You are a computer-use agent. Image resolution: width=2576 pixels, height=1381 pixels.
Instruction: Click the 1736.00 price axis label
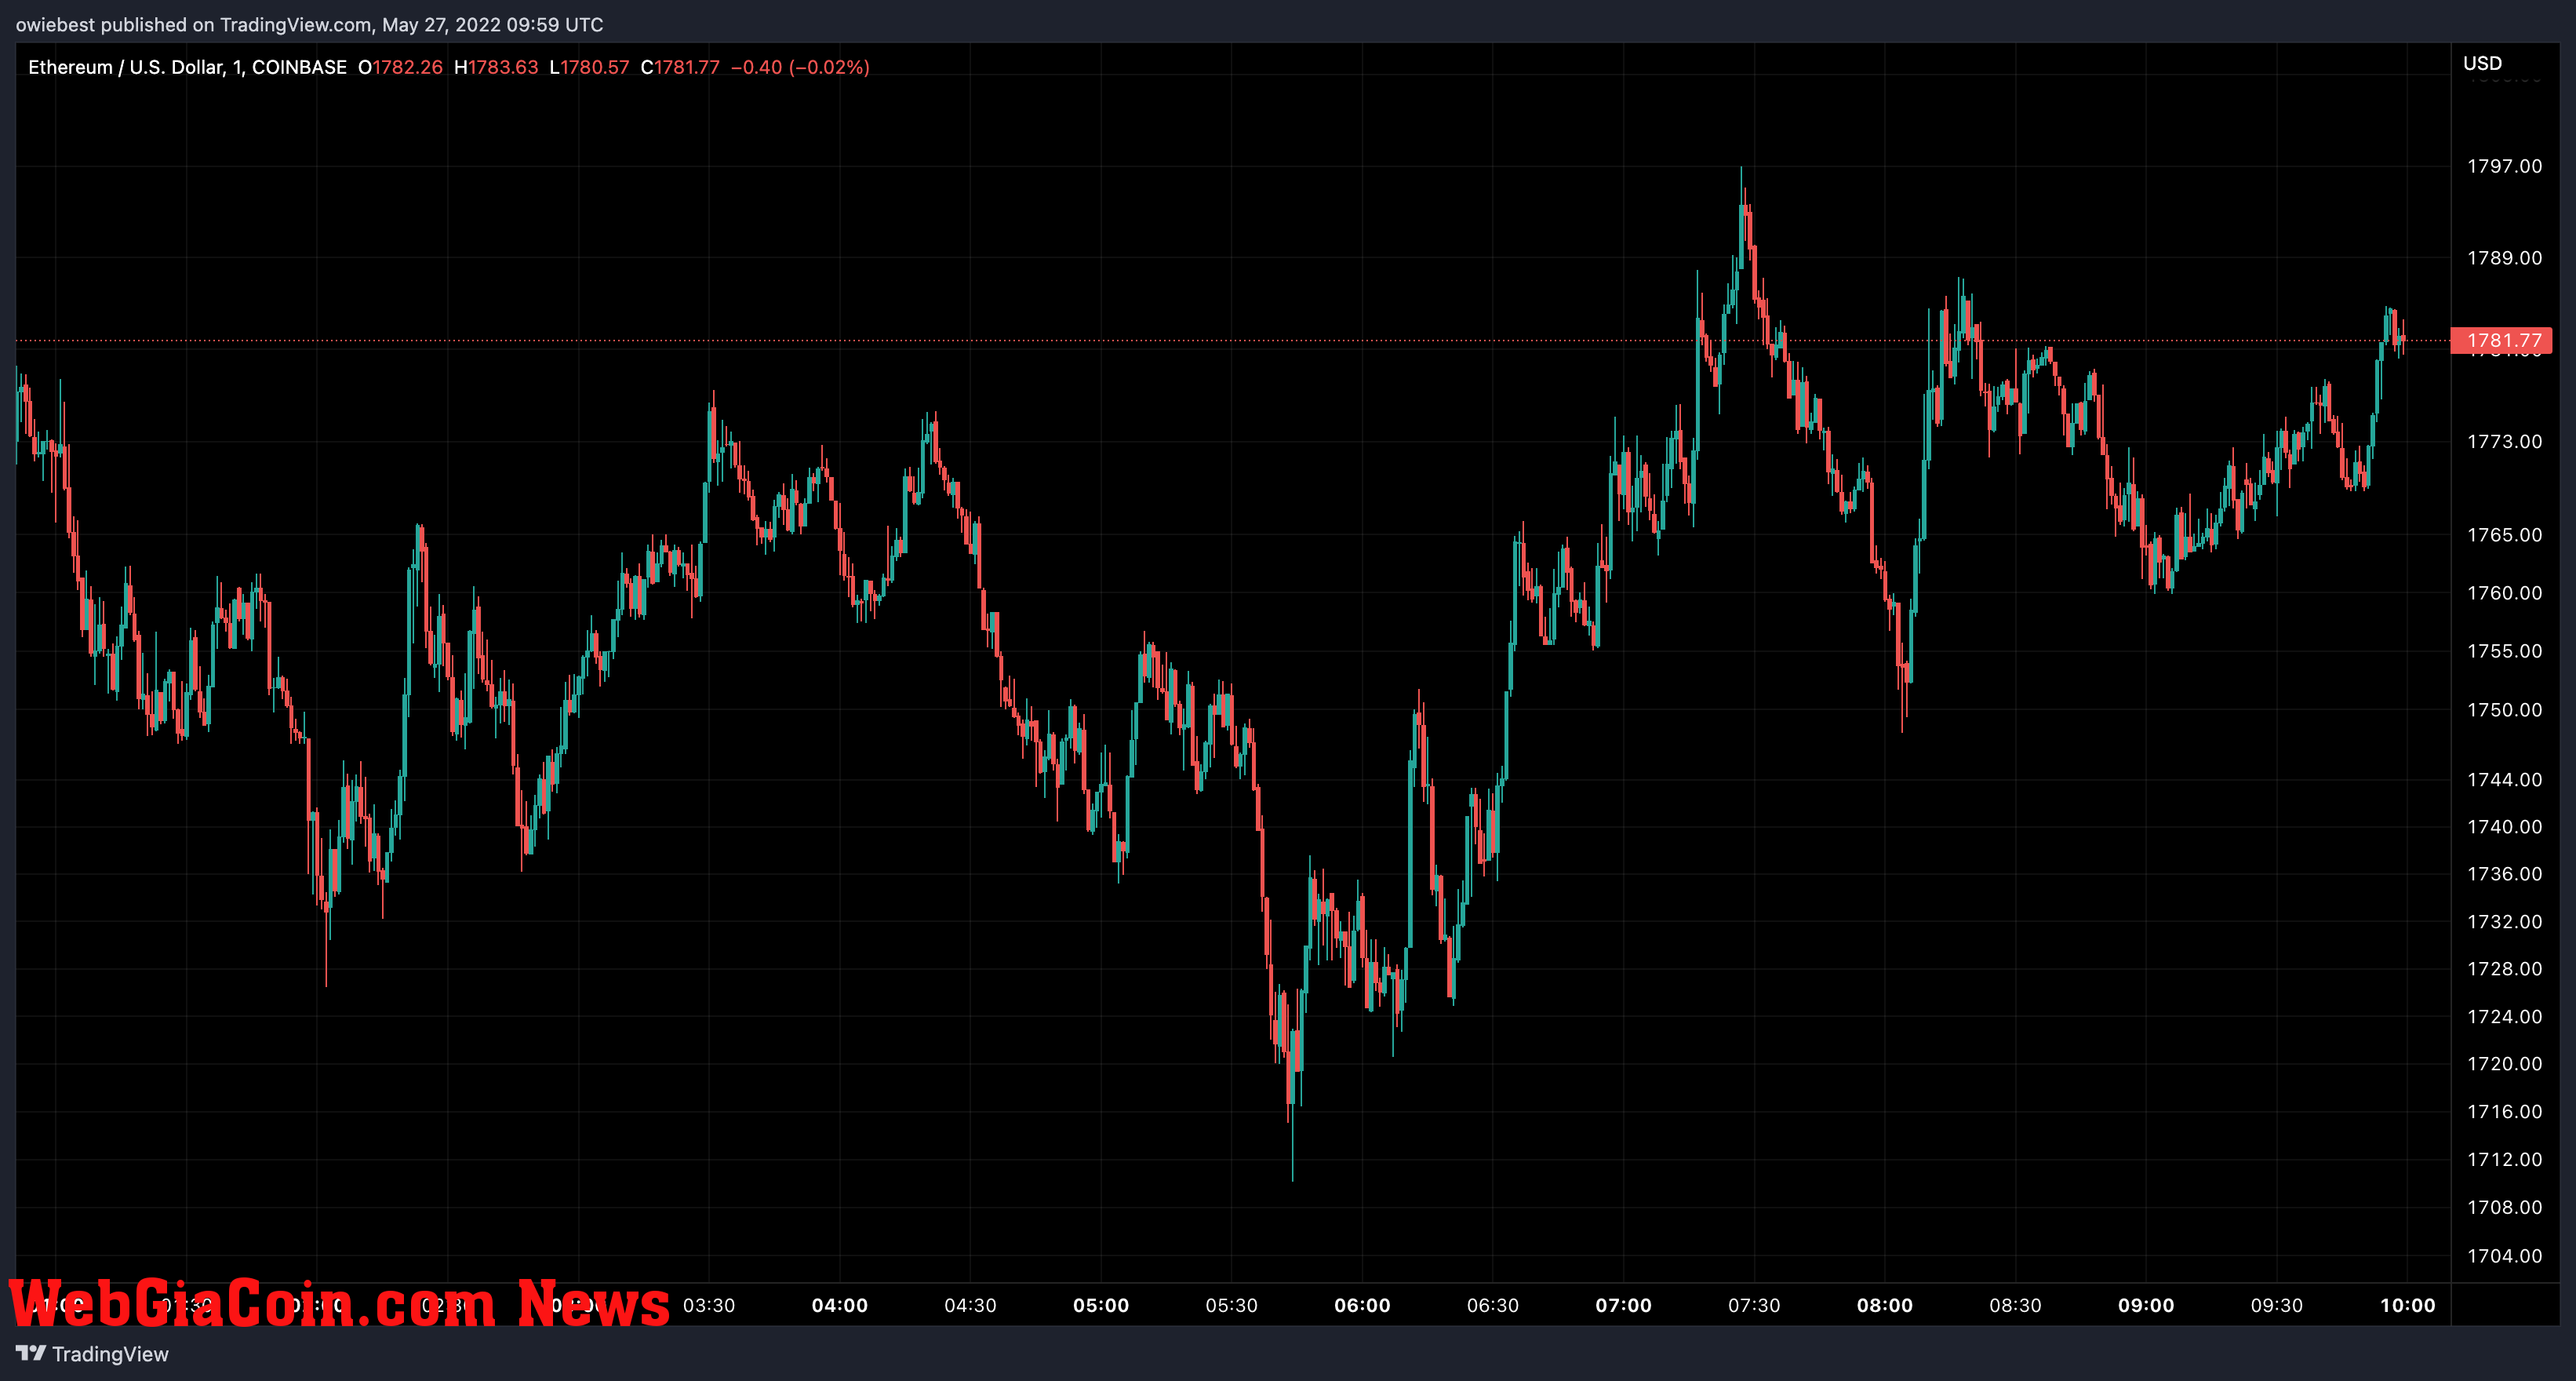coord(2504,874)
